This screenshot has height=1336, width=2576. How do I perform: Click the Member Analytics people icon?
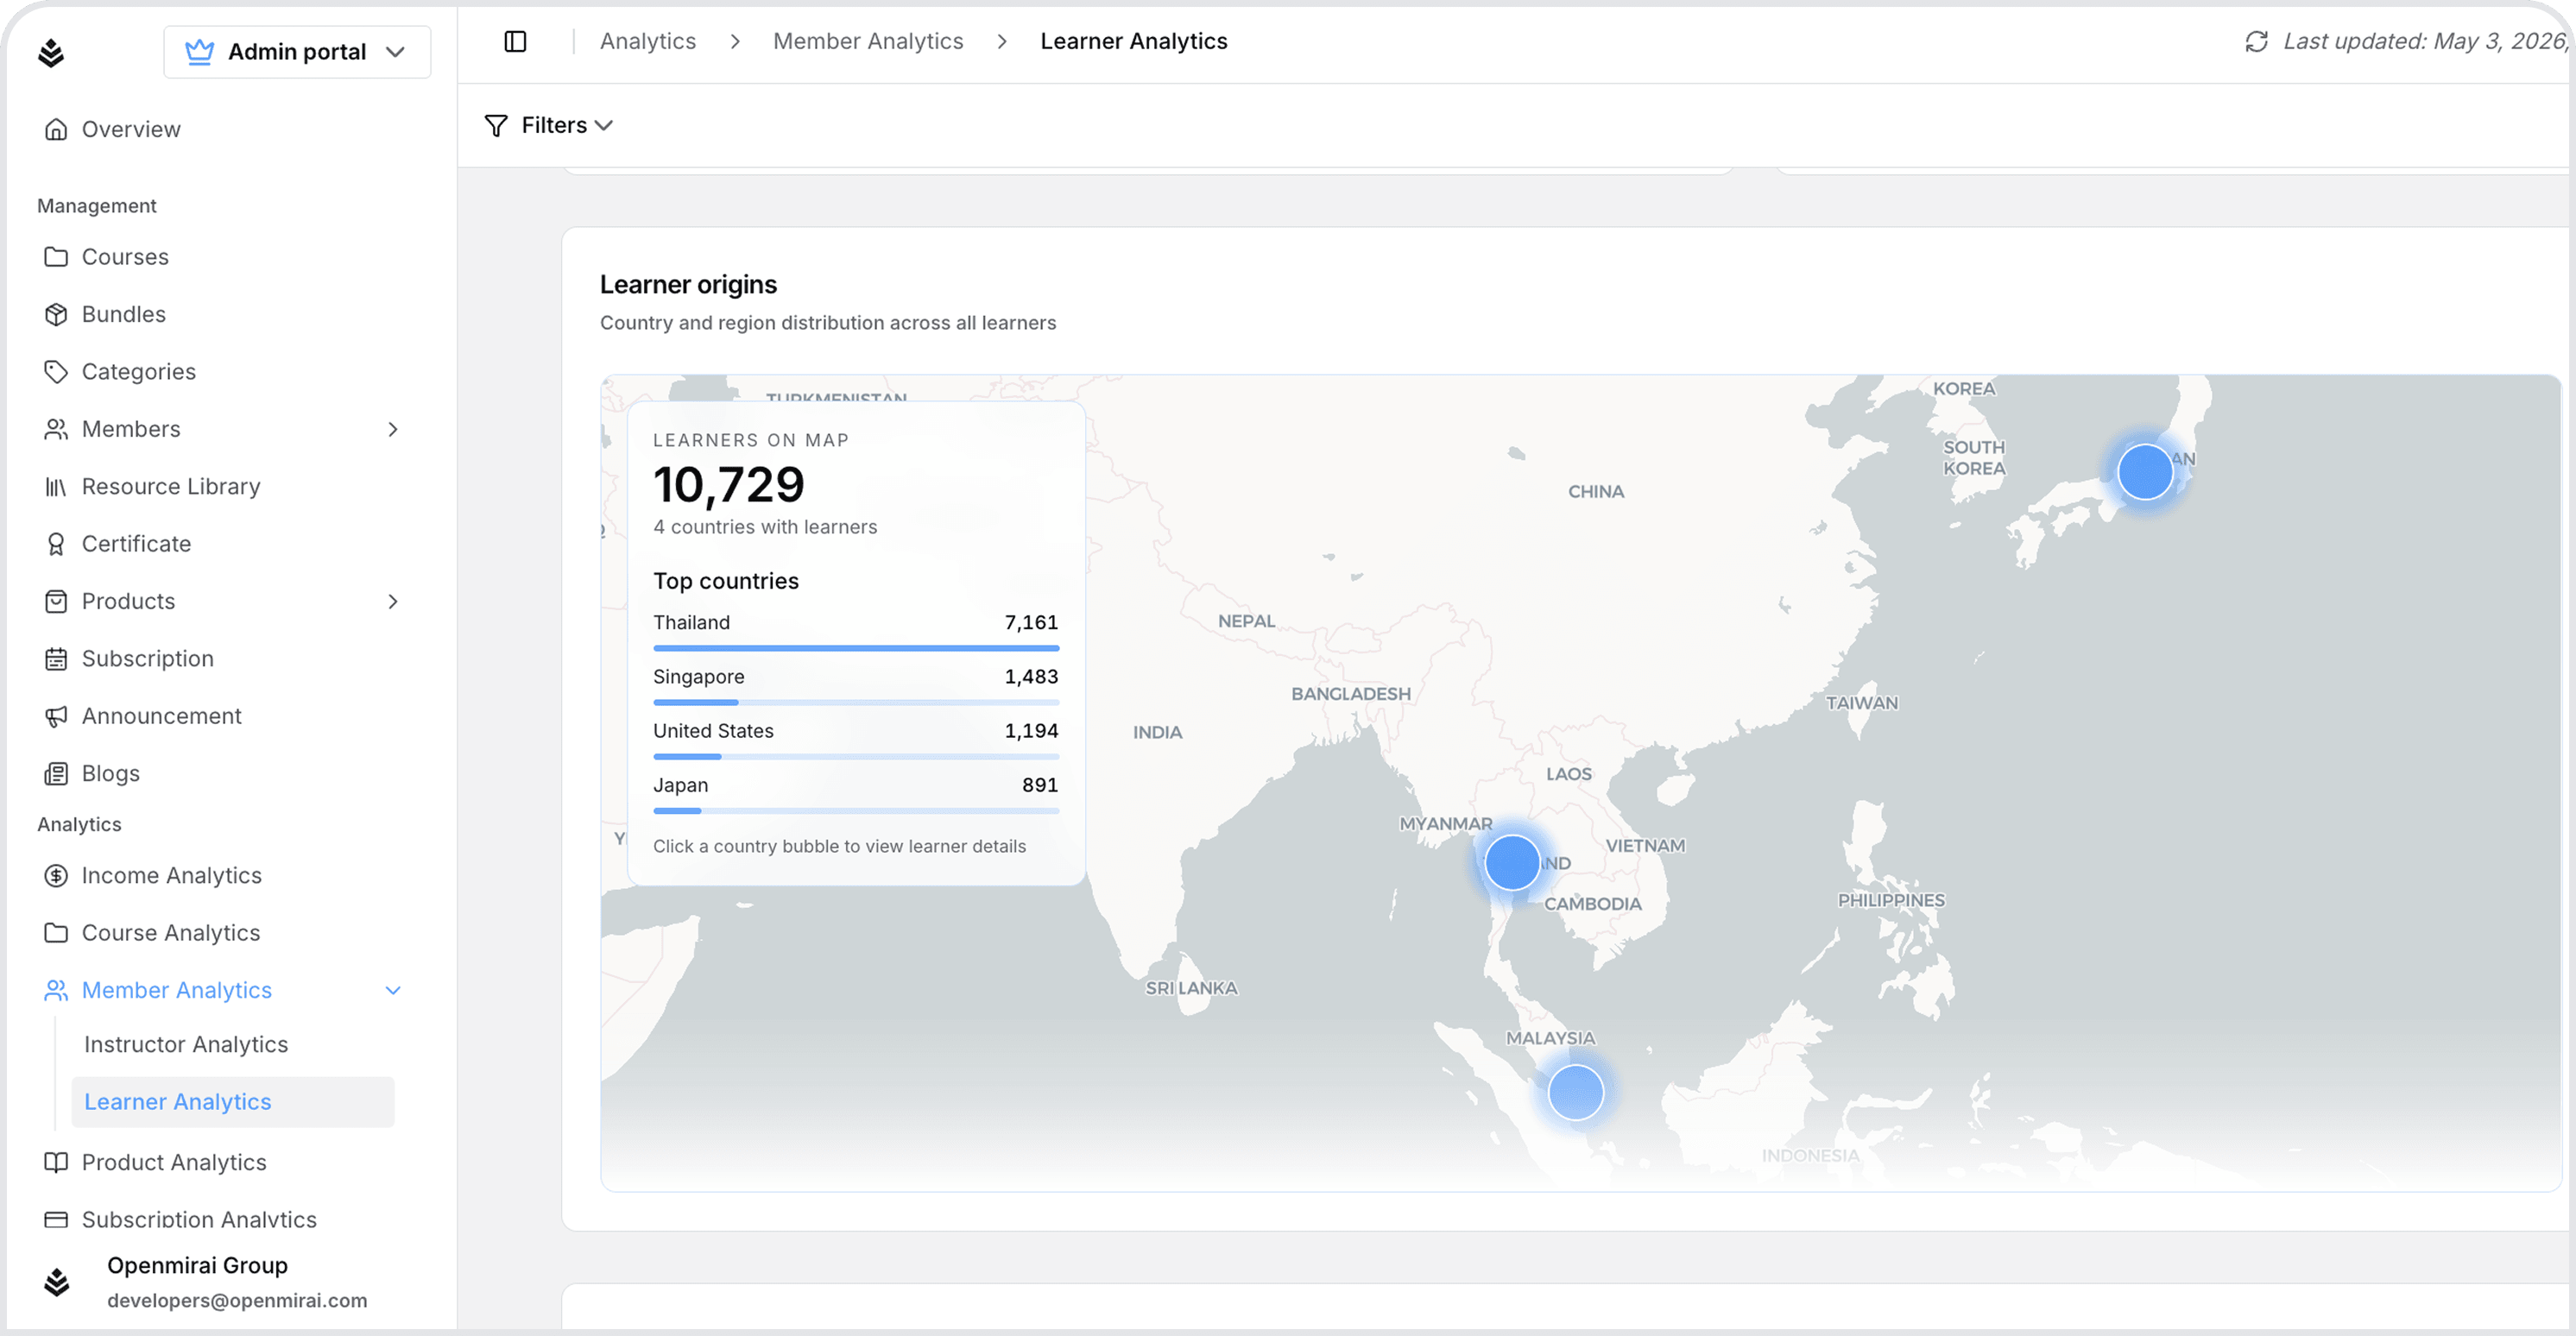click(x=56, y=990)
